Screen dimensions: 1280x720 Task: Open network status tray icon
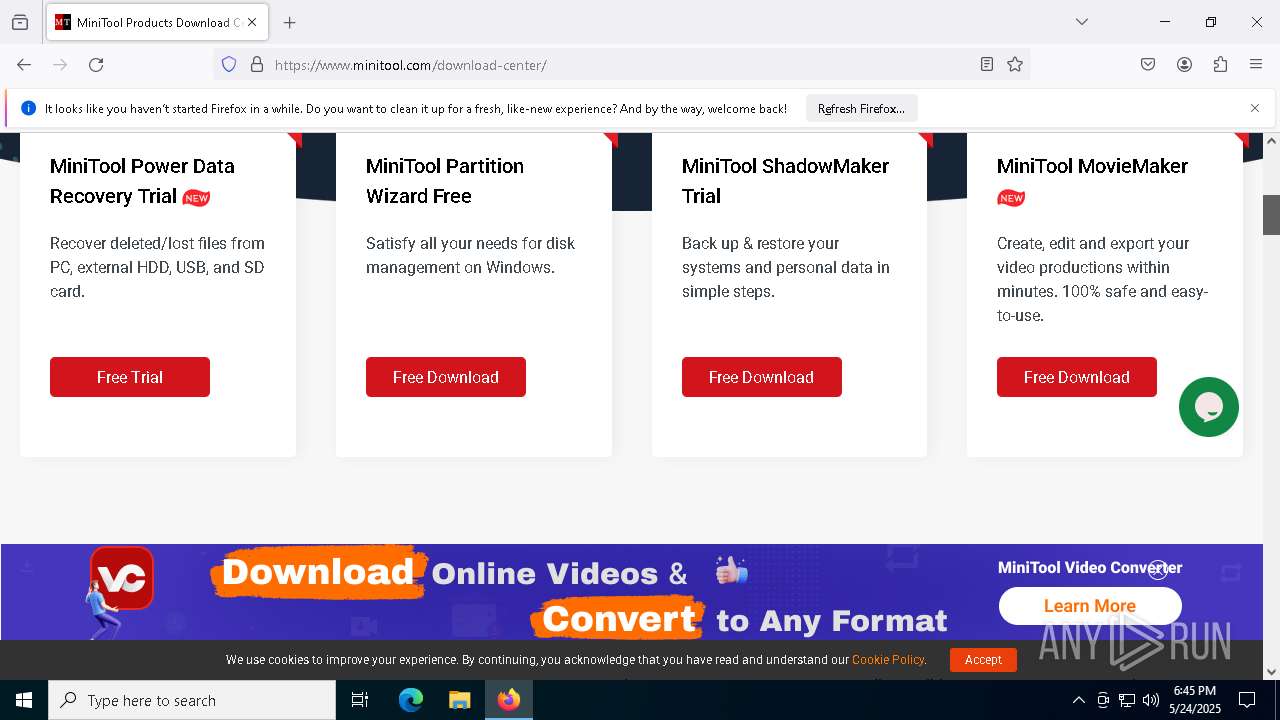(1127, 700)
